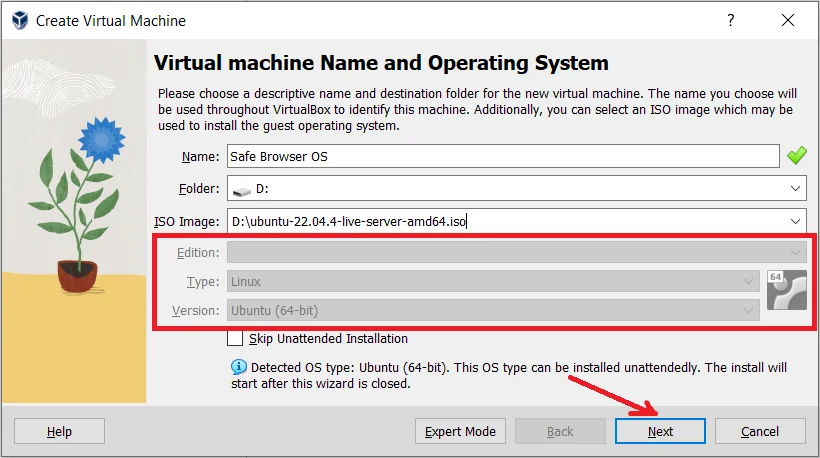Open the Folder dropdown arrow
Viewport: 820px width, 458px height.
(795, 188)
